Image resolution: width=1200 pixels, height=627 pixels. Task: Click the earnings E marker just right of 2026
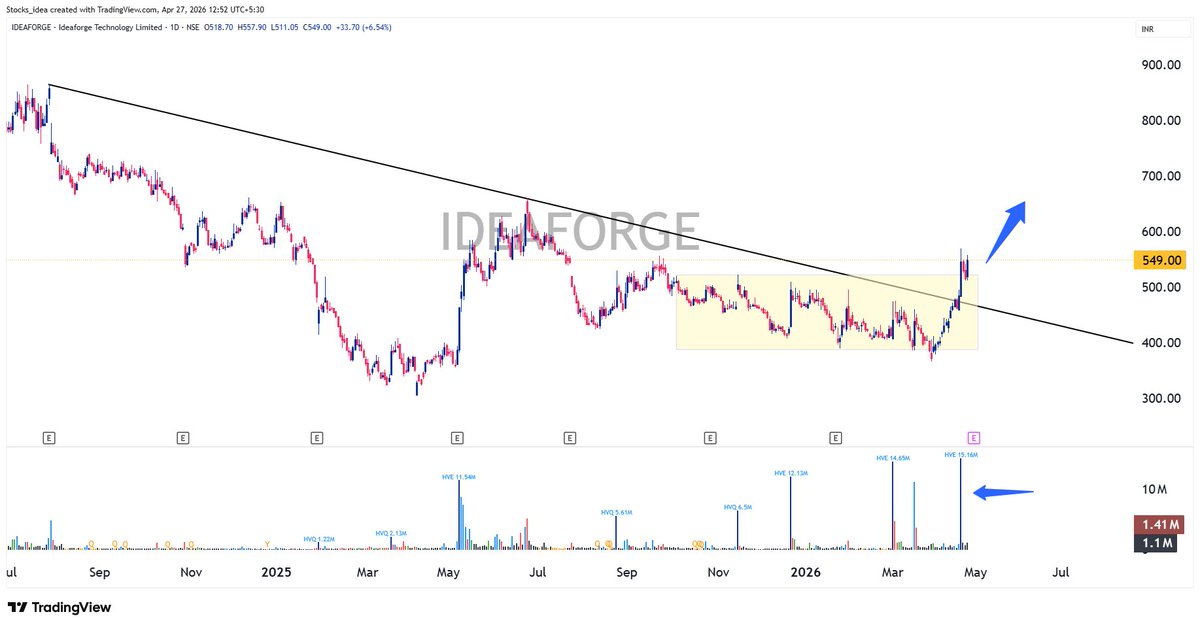(x=836, y=437)
